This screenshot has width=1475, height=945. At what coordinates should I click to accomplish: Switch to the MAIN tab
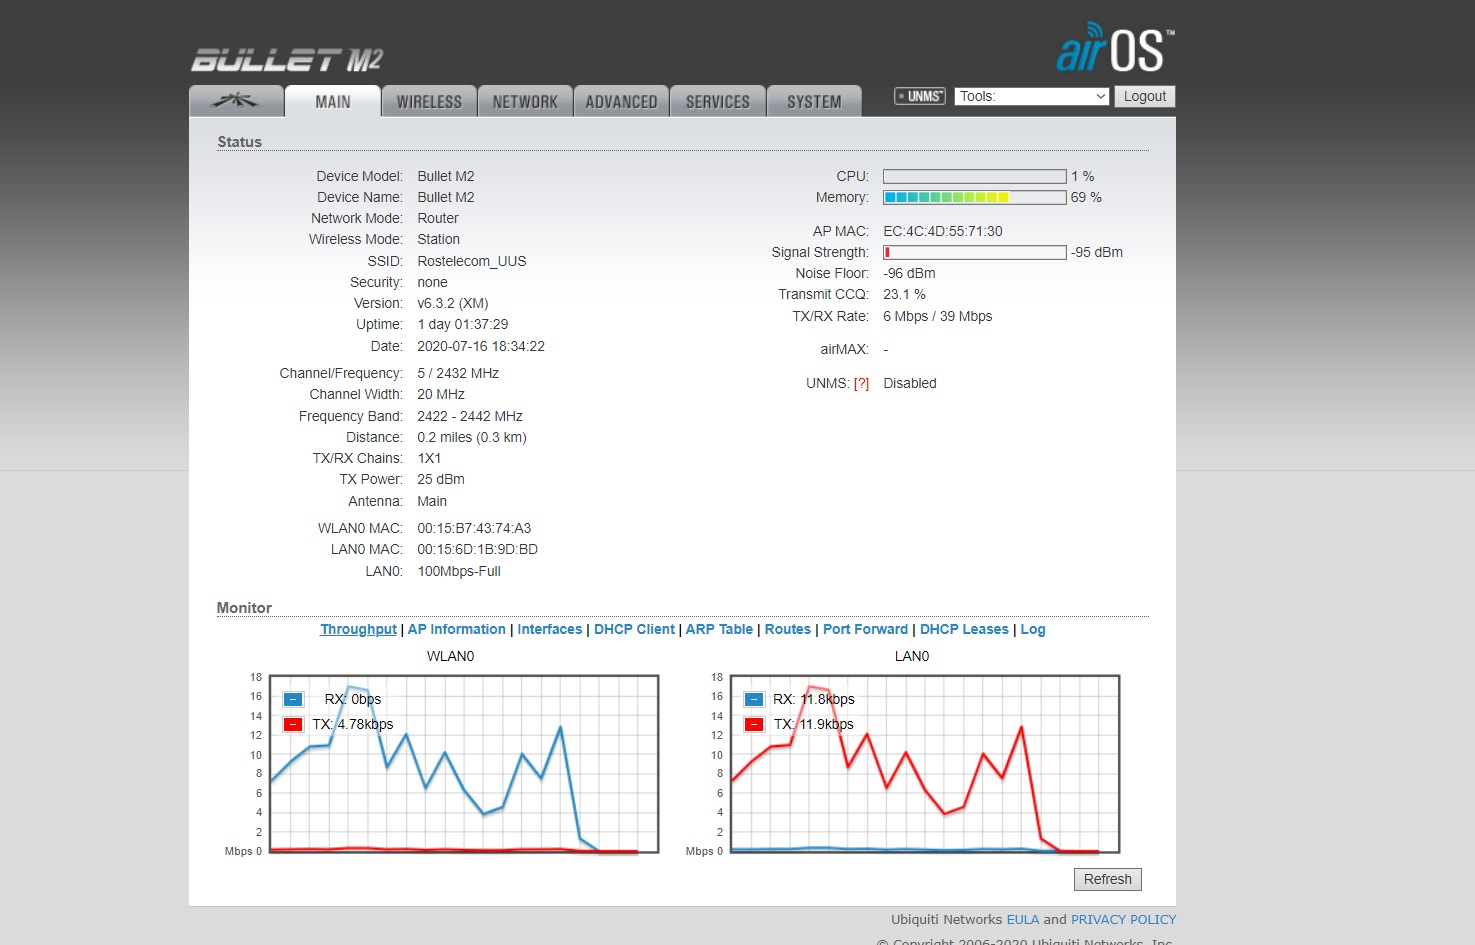click(333, 101)
